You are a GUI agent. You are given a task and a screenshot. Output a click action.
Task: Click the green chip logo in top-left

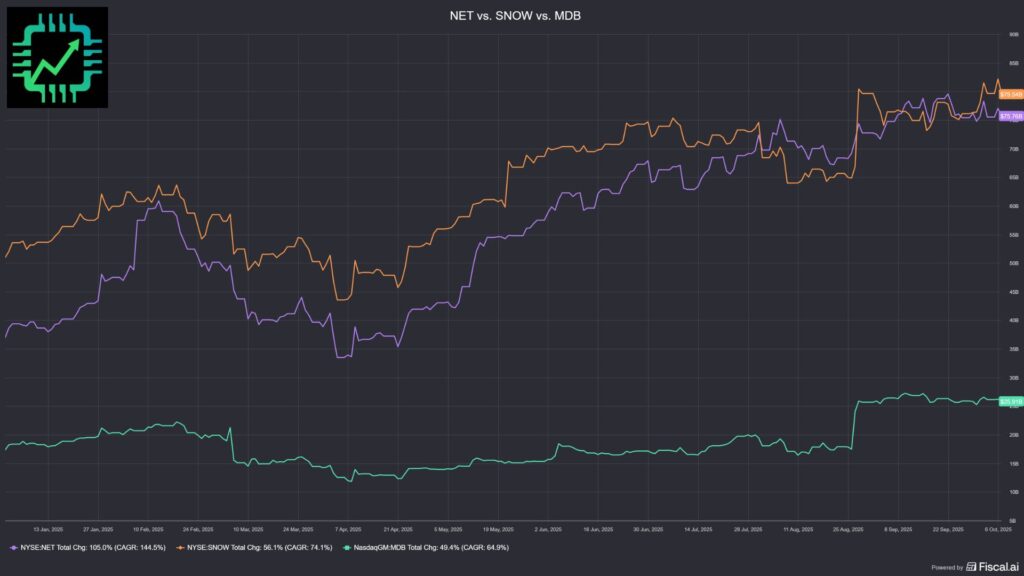pos(57,57)
